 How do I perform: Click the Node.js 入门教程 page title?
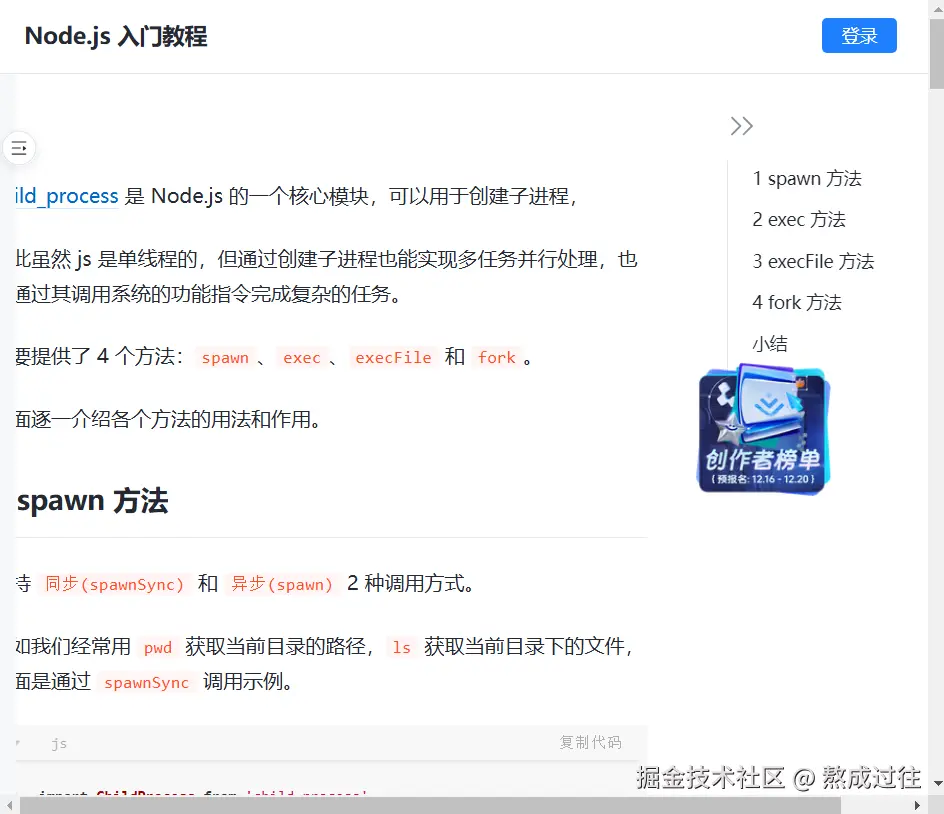[117, 36]
